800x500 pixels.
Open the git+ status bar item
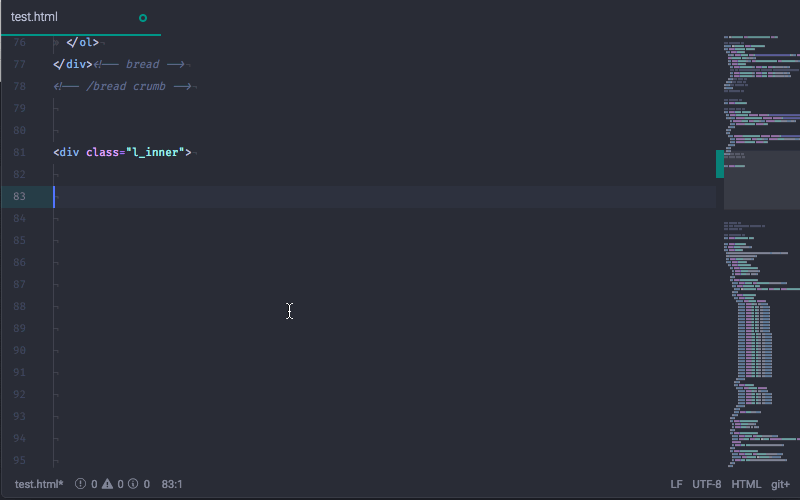point(780,484)
